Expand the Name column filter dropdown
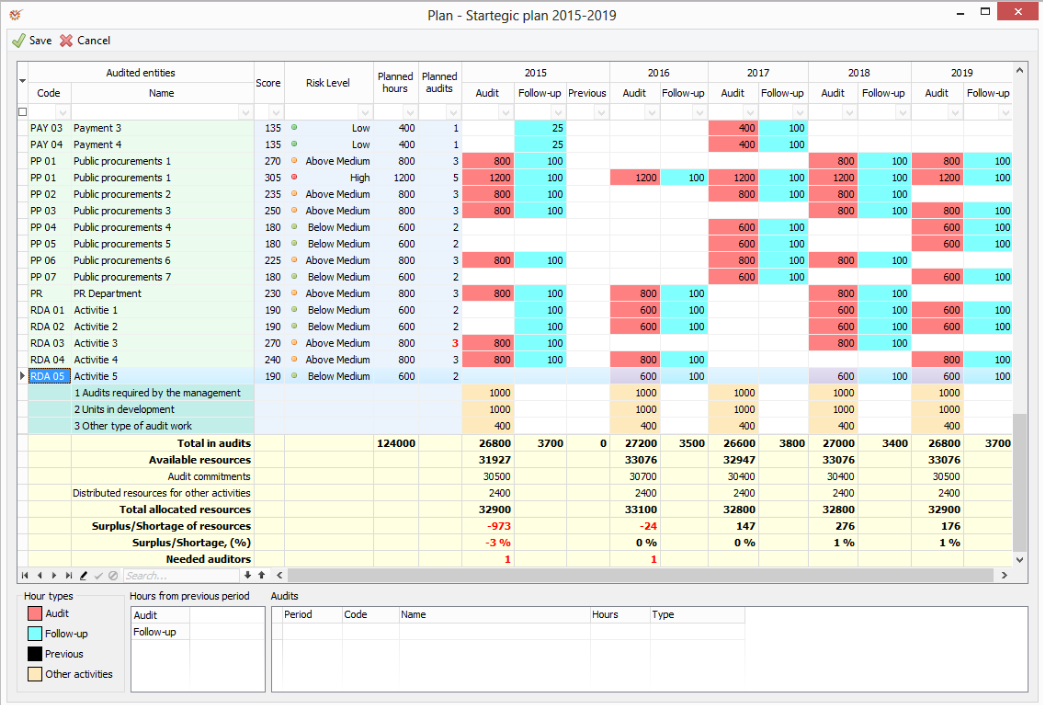 [x=246, y=112]
